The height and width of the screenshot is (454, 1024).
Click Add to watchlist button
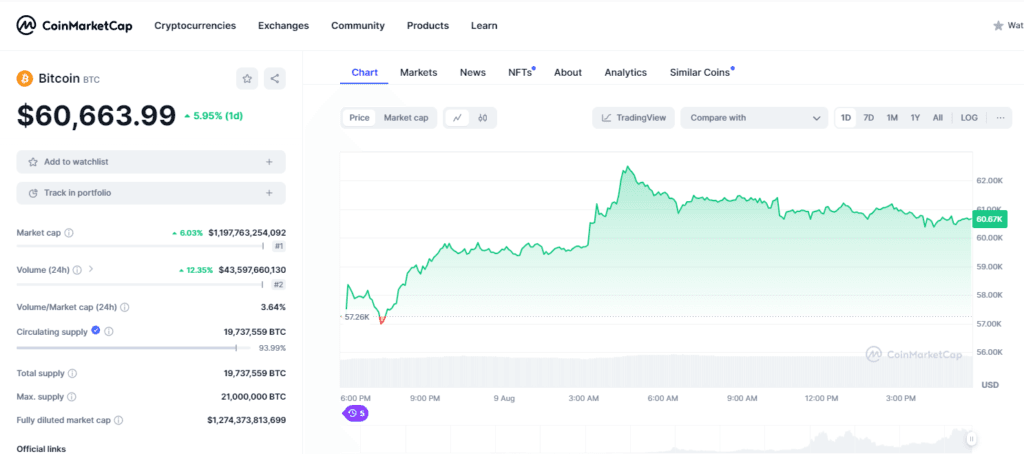pos(151,162)
